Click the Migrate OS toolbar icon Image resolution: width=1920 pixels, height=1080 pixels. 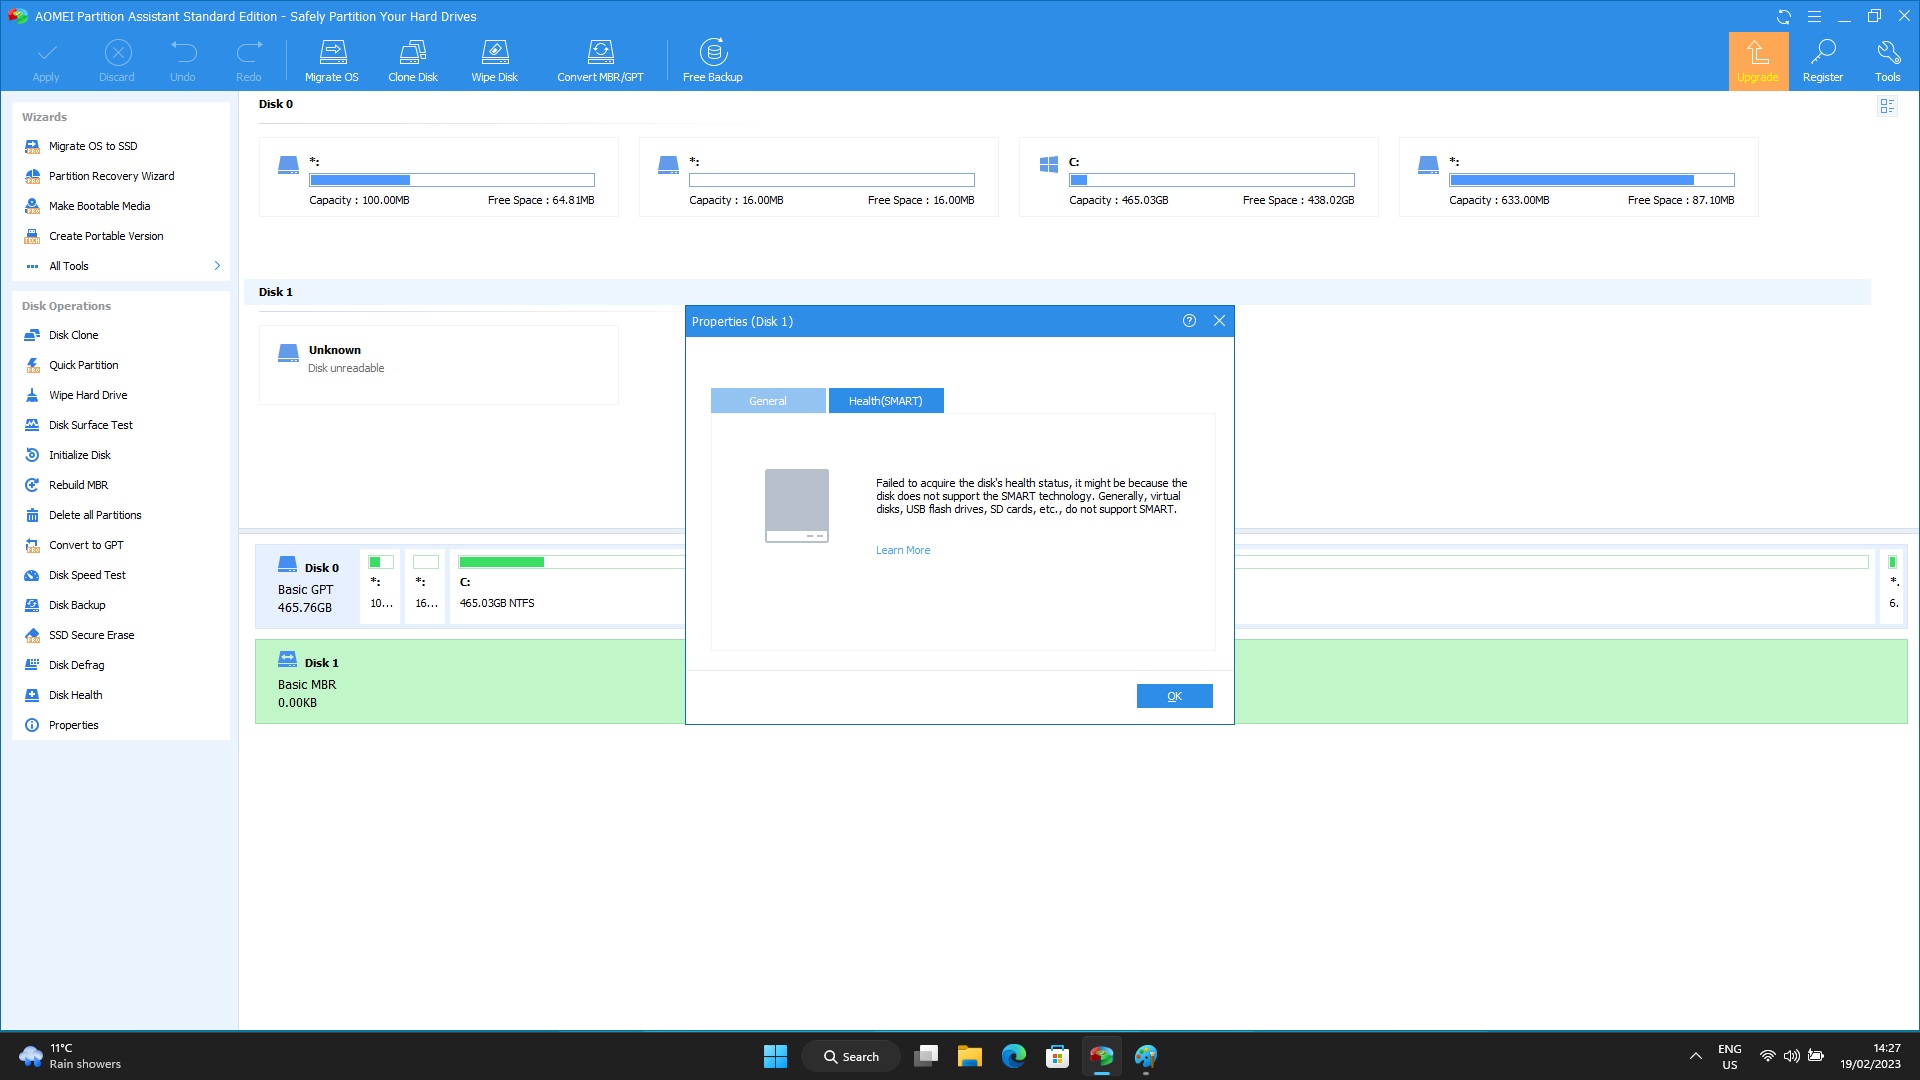point(332,61)
